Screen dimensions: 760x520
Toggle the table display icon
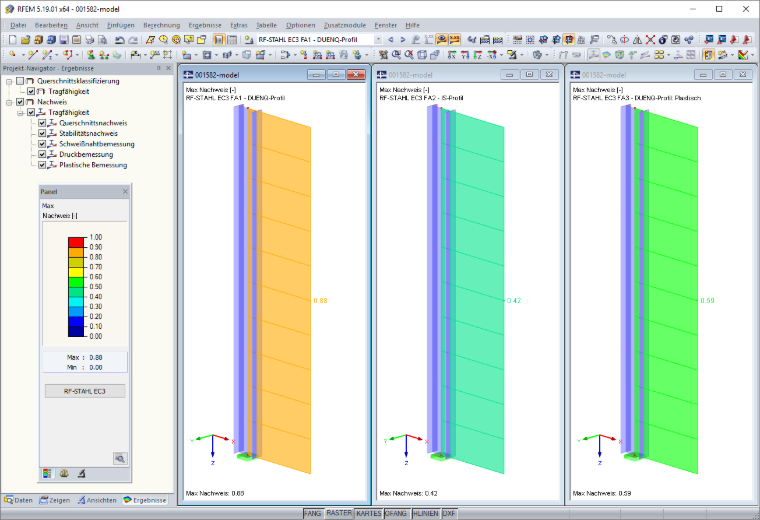point(232,40)
